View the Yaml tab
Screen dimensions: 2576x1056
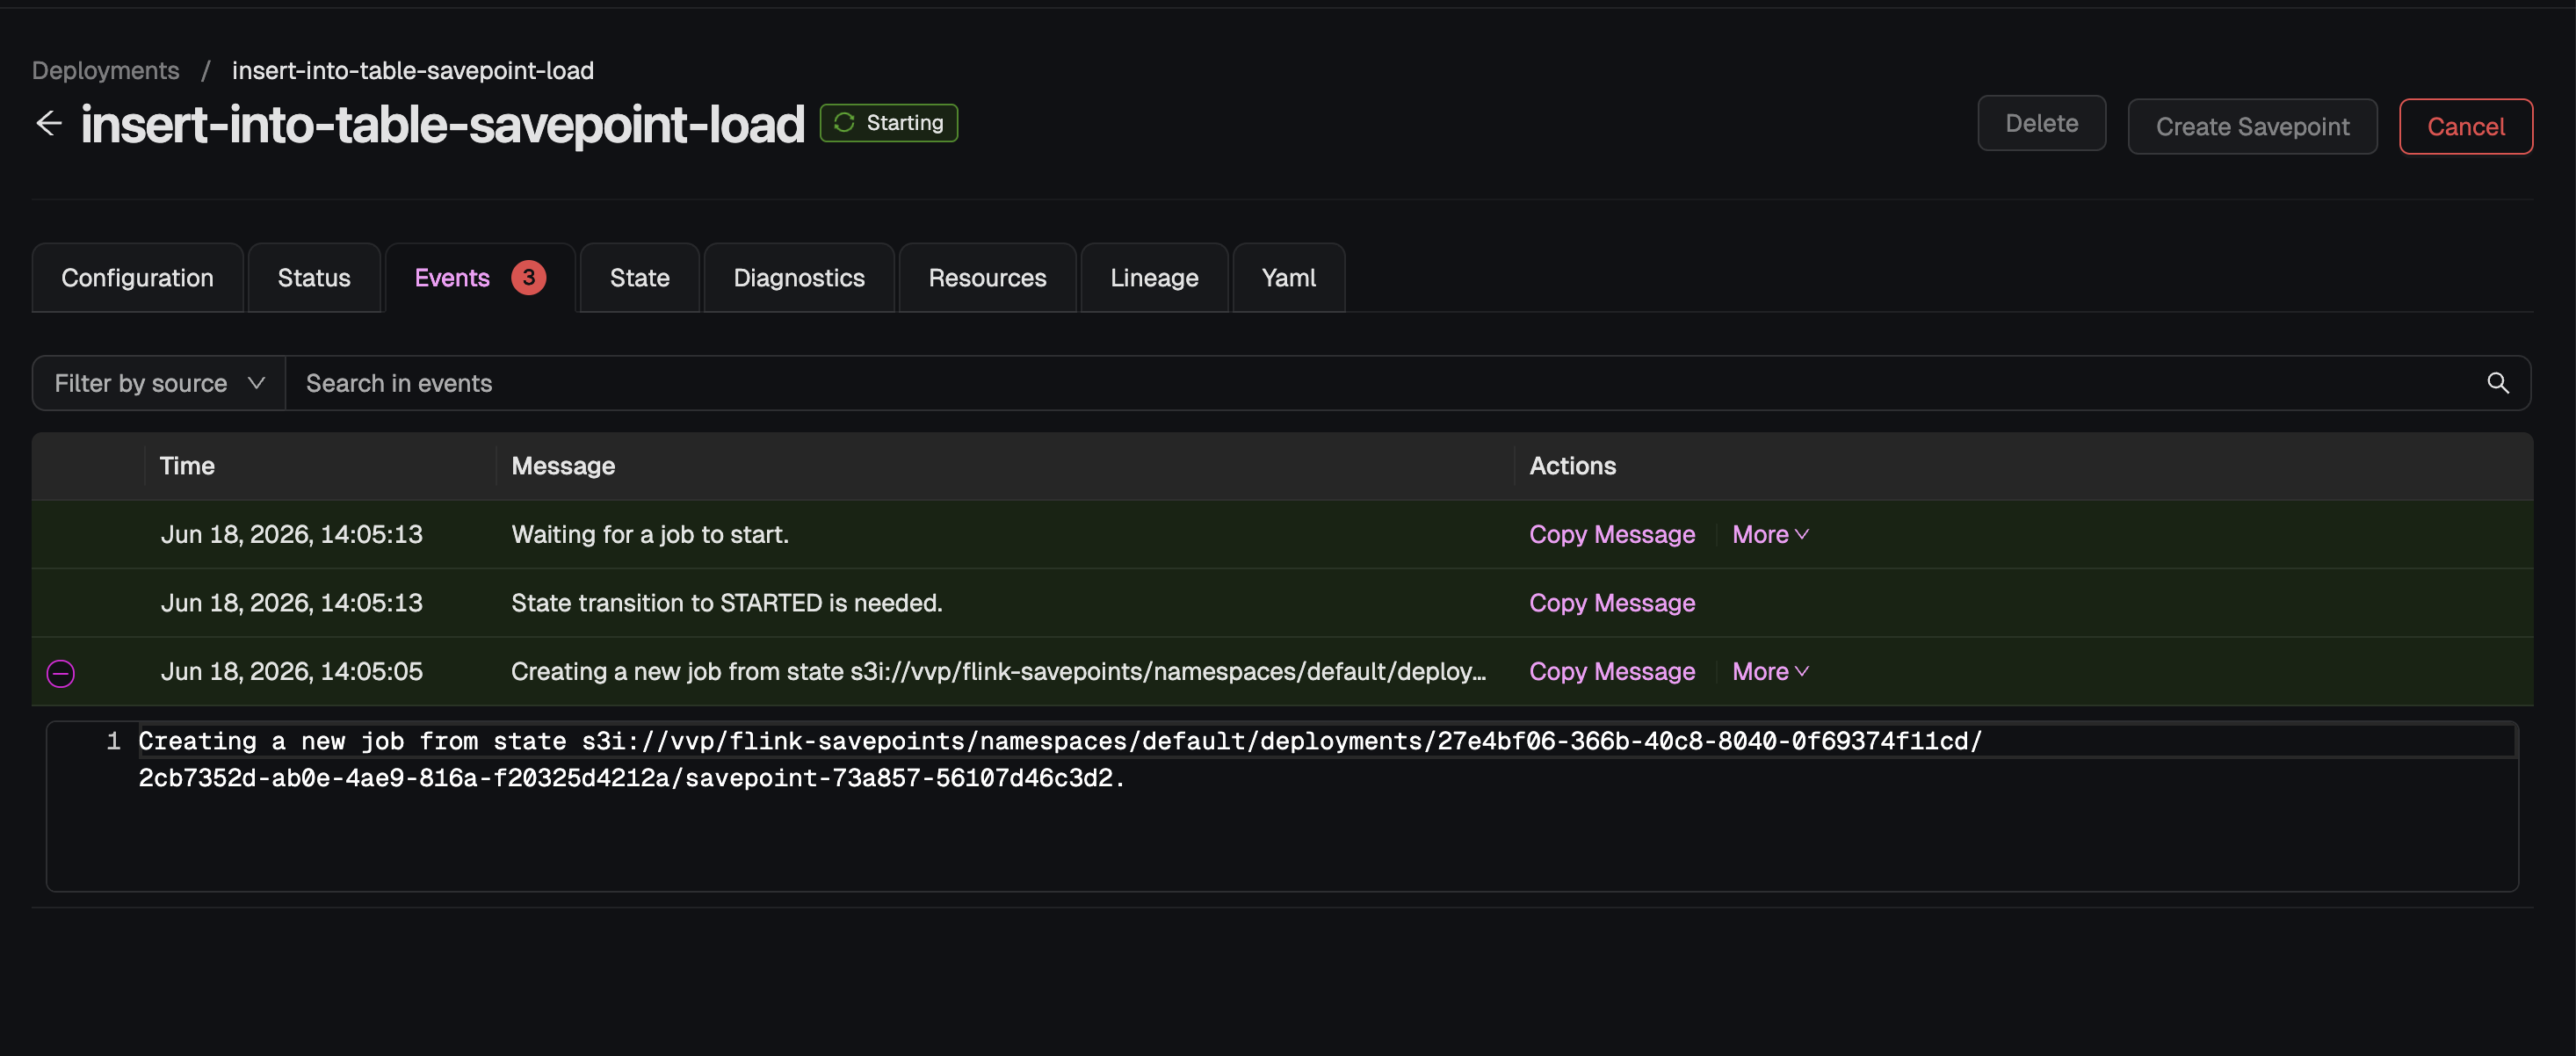[1288, 278]
